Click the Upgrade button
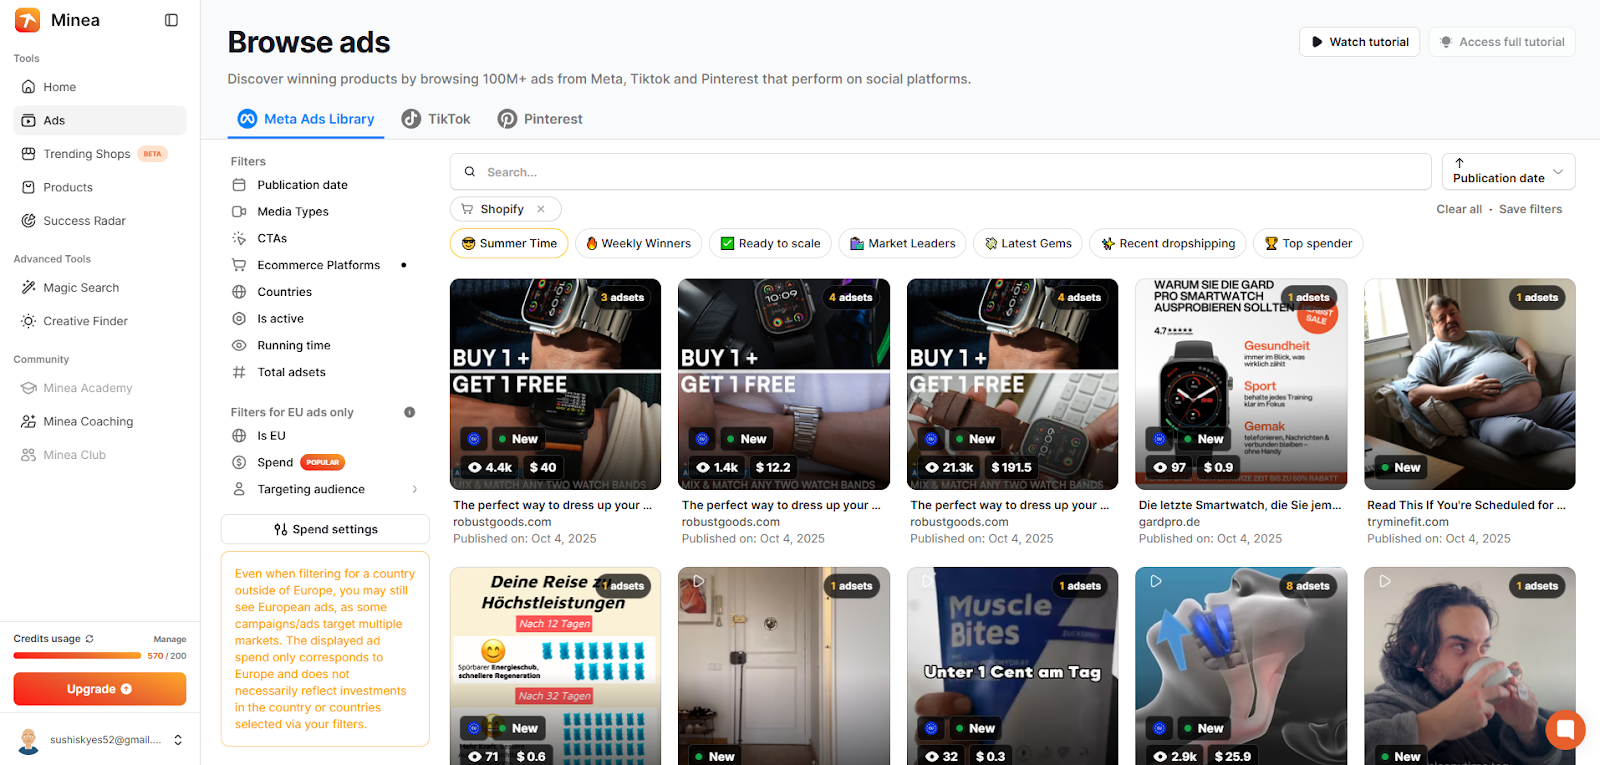This screenshot has height=765, width=1600. pyautogui.click(x=99, y=689)
